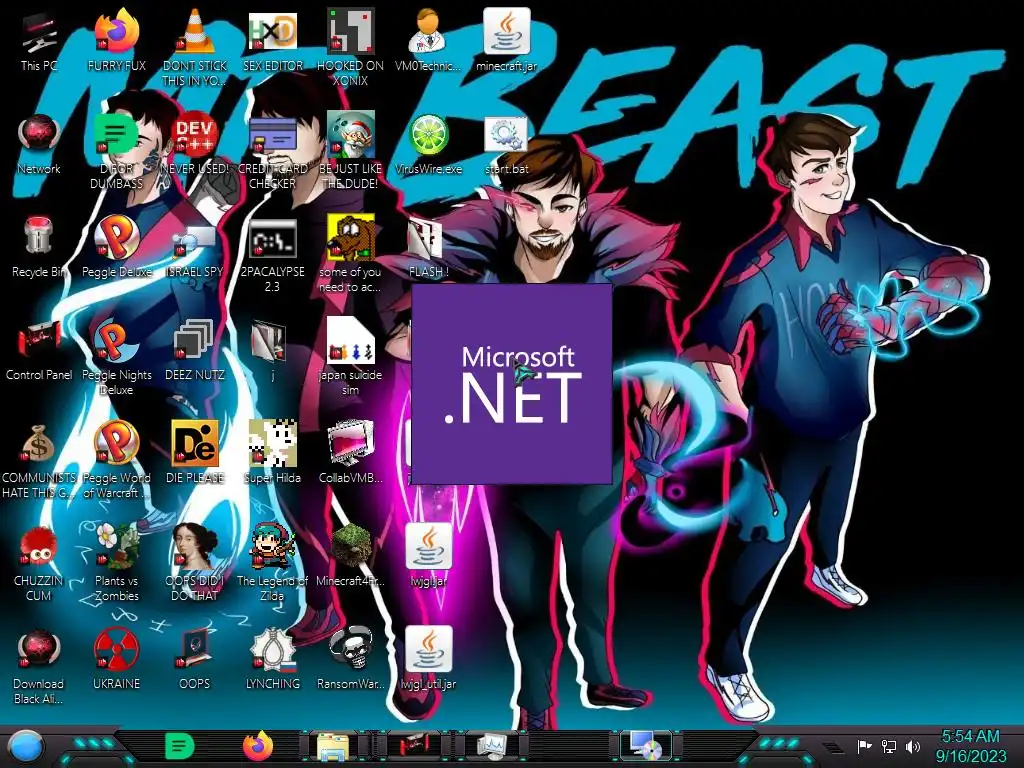
Task: Open the green chat app on taskbar
Action: point(179,746)
